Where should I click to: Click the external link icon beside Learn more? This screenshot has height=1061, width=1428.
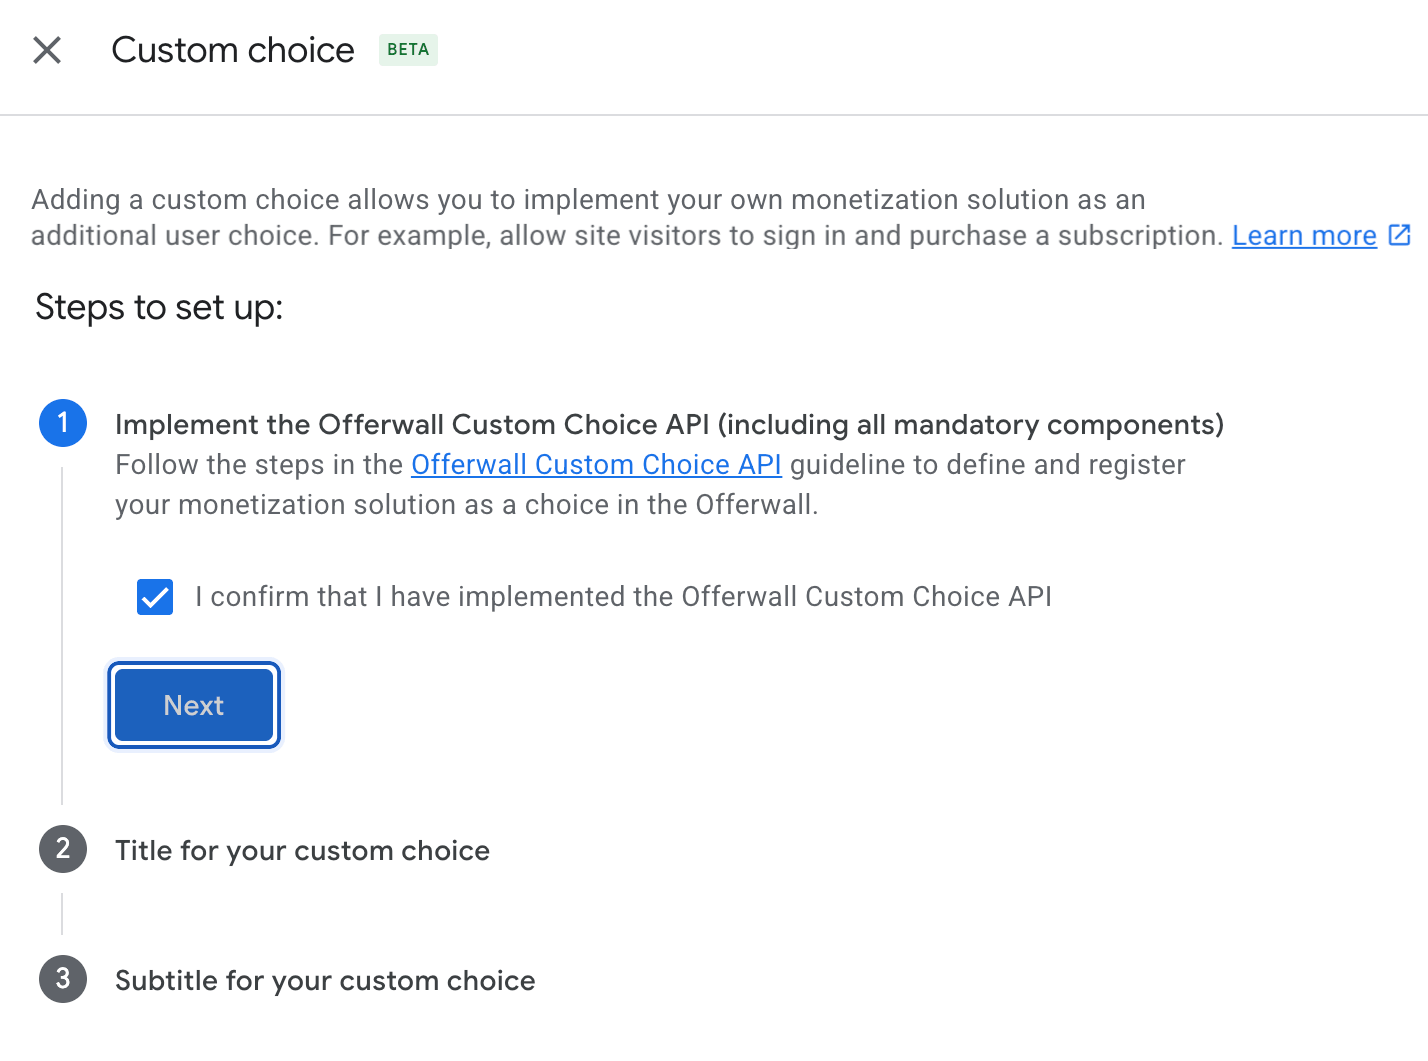click(1399, 235)
